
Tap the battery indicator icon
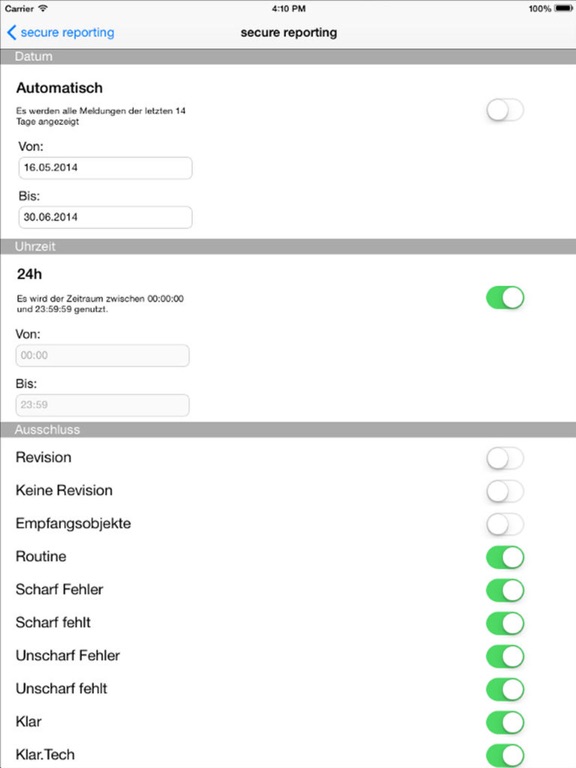(562, 8)
